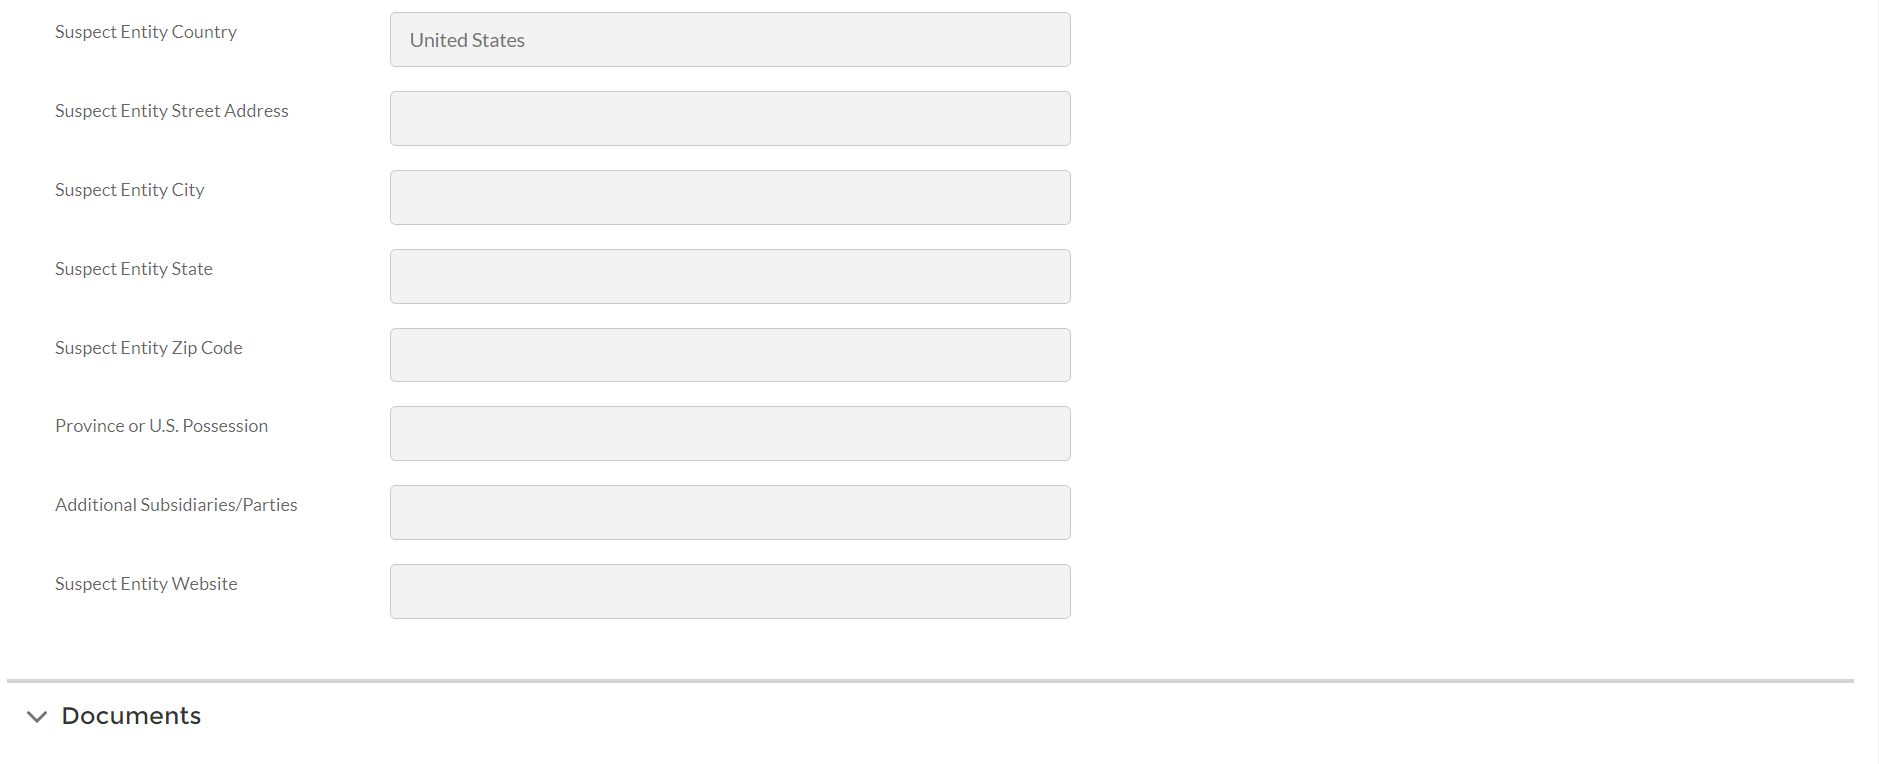Click the Documents section heading
Viewport: 1879px width, 764px height.
click(131, 716)
